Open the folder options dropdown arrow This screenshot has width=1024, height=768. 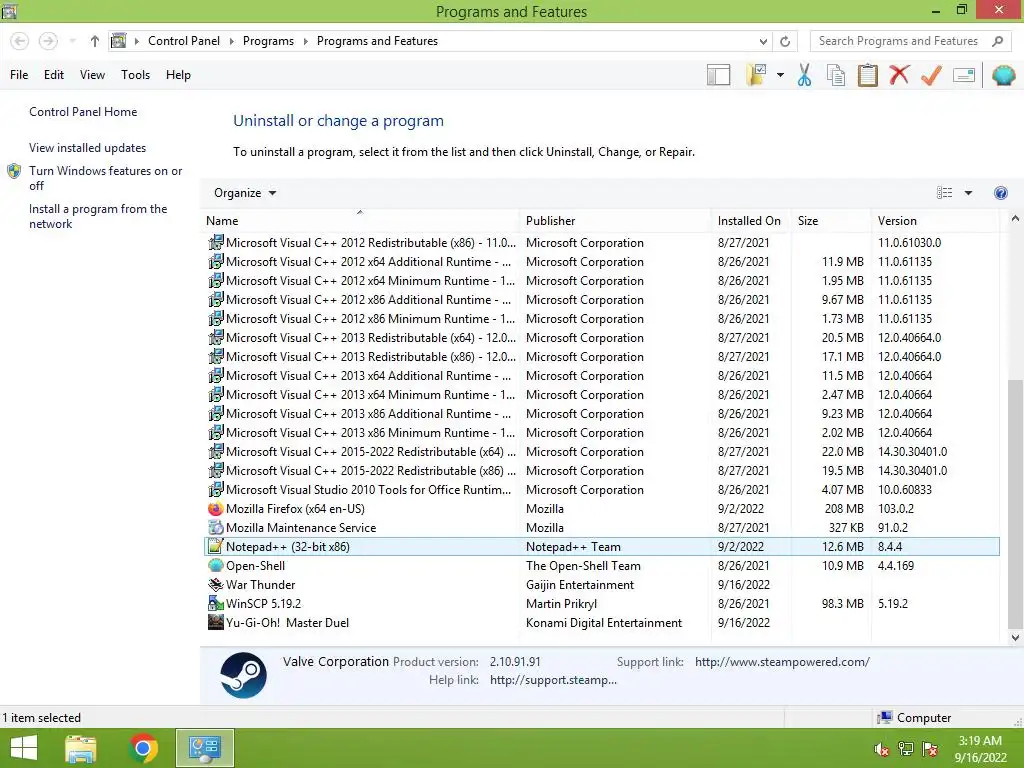780,75
